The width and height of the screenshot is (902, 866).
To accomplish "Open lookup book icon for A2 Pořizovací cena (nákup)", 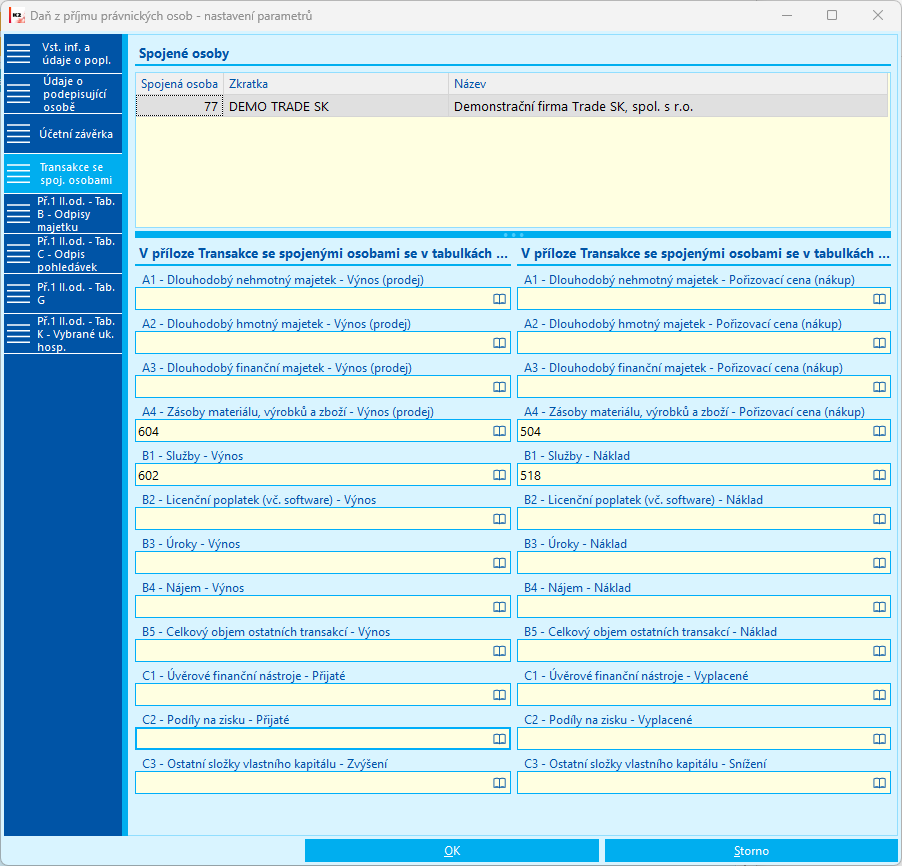I will (879, 343).
